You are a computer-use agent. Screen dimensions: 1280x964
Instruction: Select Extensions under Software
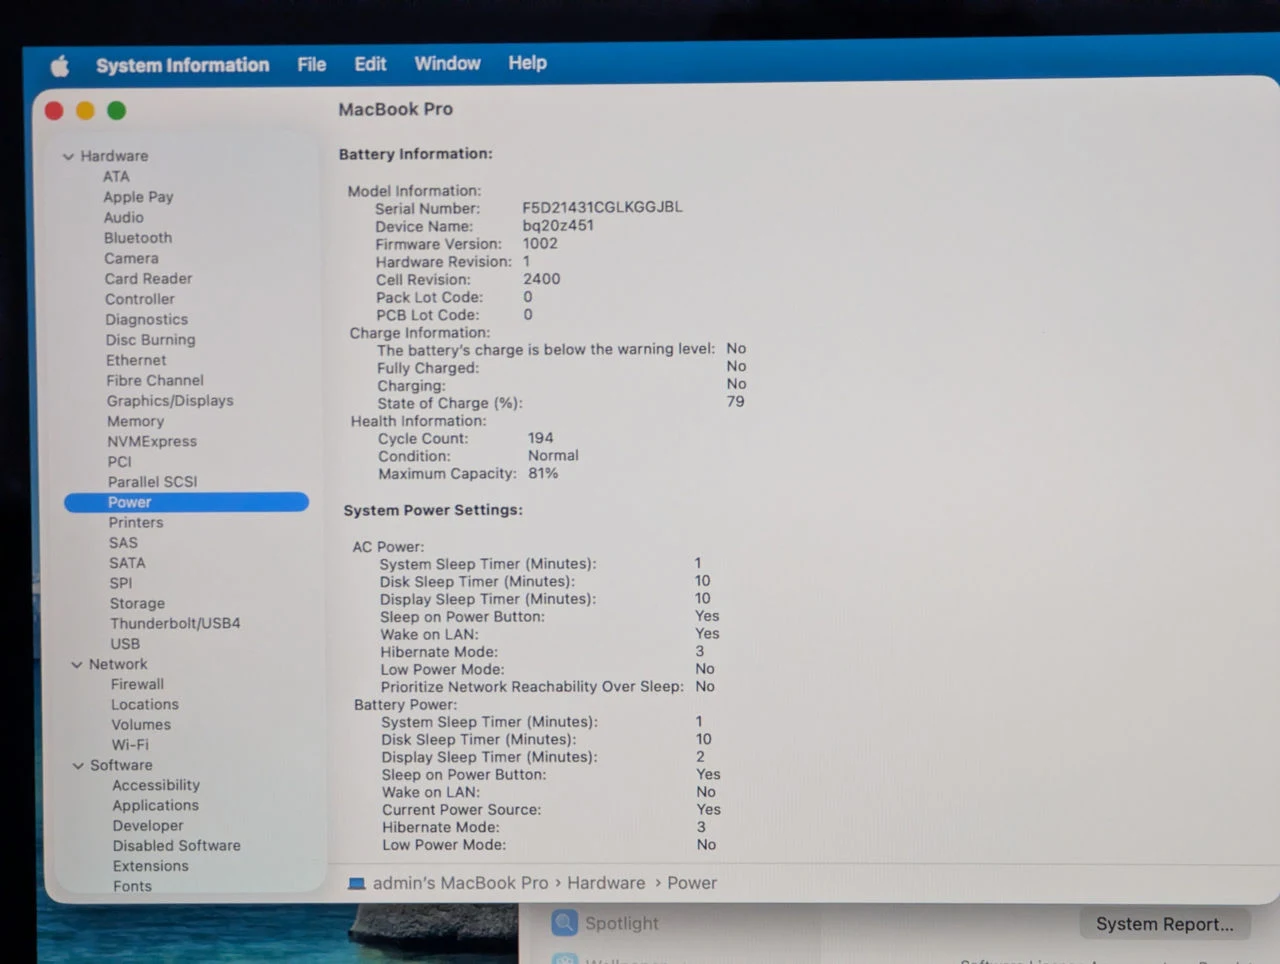[150, 866]
